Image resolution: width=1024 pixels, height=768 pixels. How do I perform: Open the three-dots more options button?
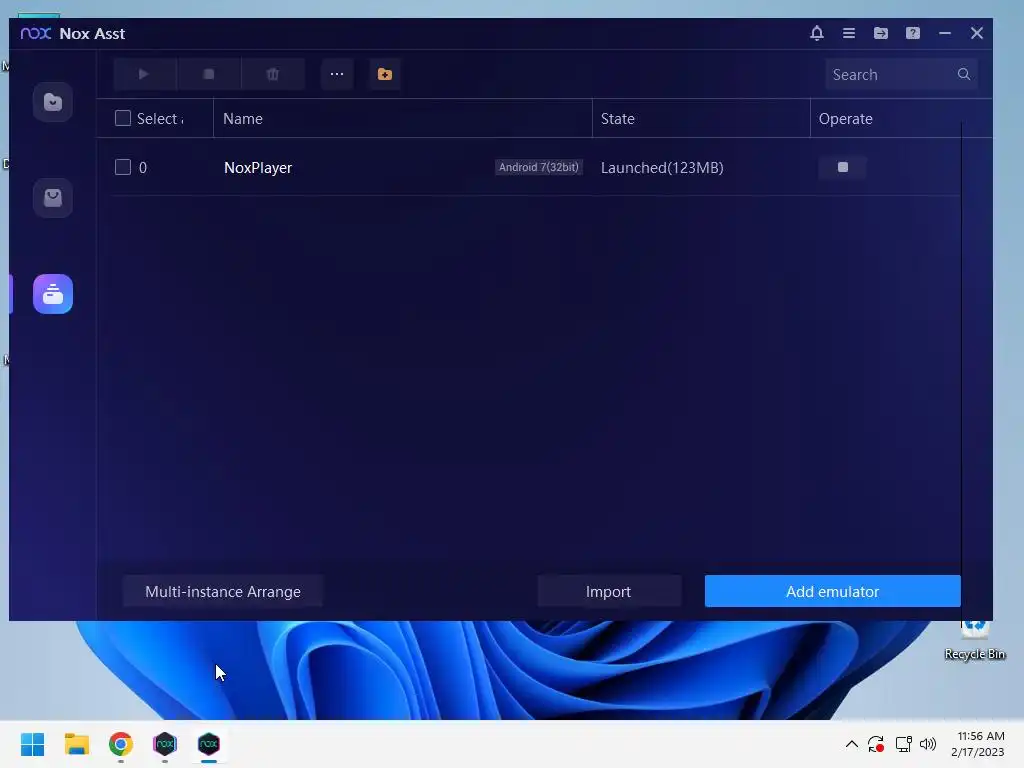pos(337,74)
